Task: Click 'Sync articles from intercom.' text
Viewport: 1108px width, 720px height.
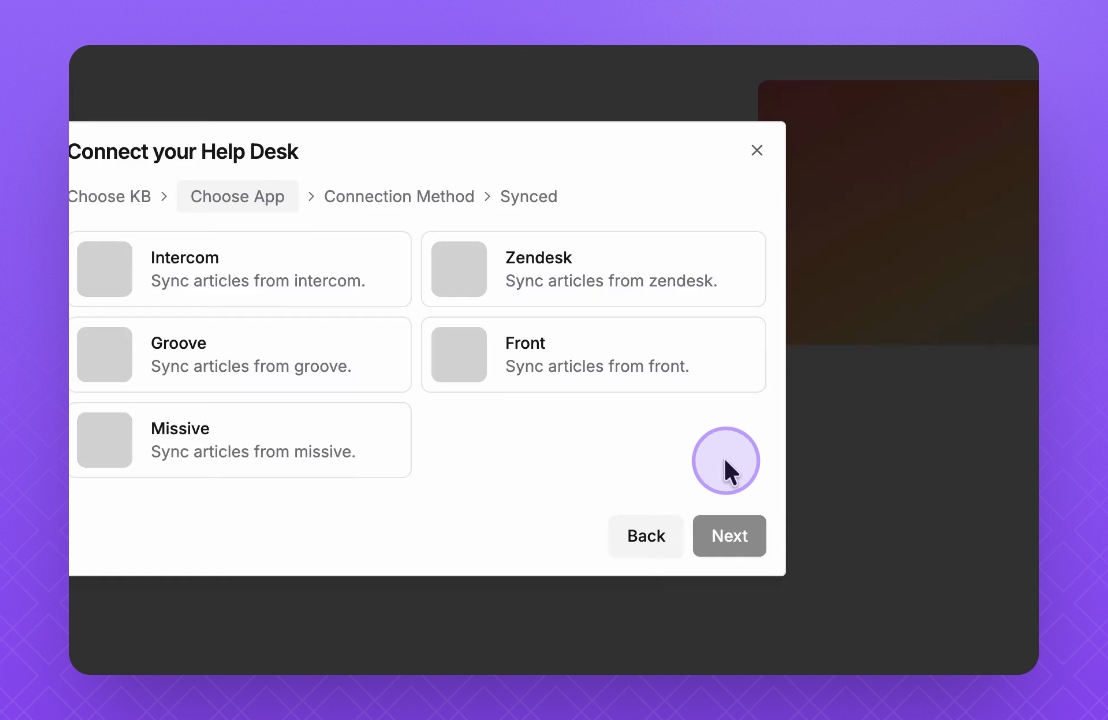Action: click(258, 281)
